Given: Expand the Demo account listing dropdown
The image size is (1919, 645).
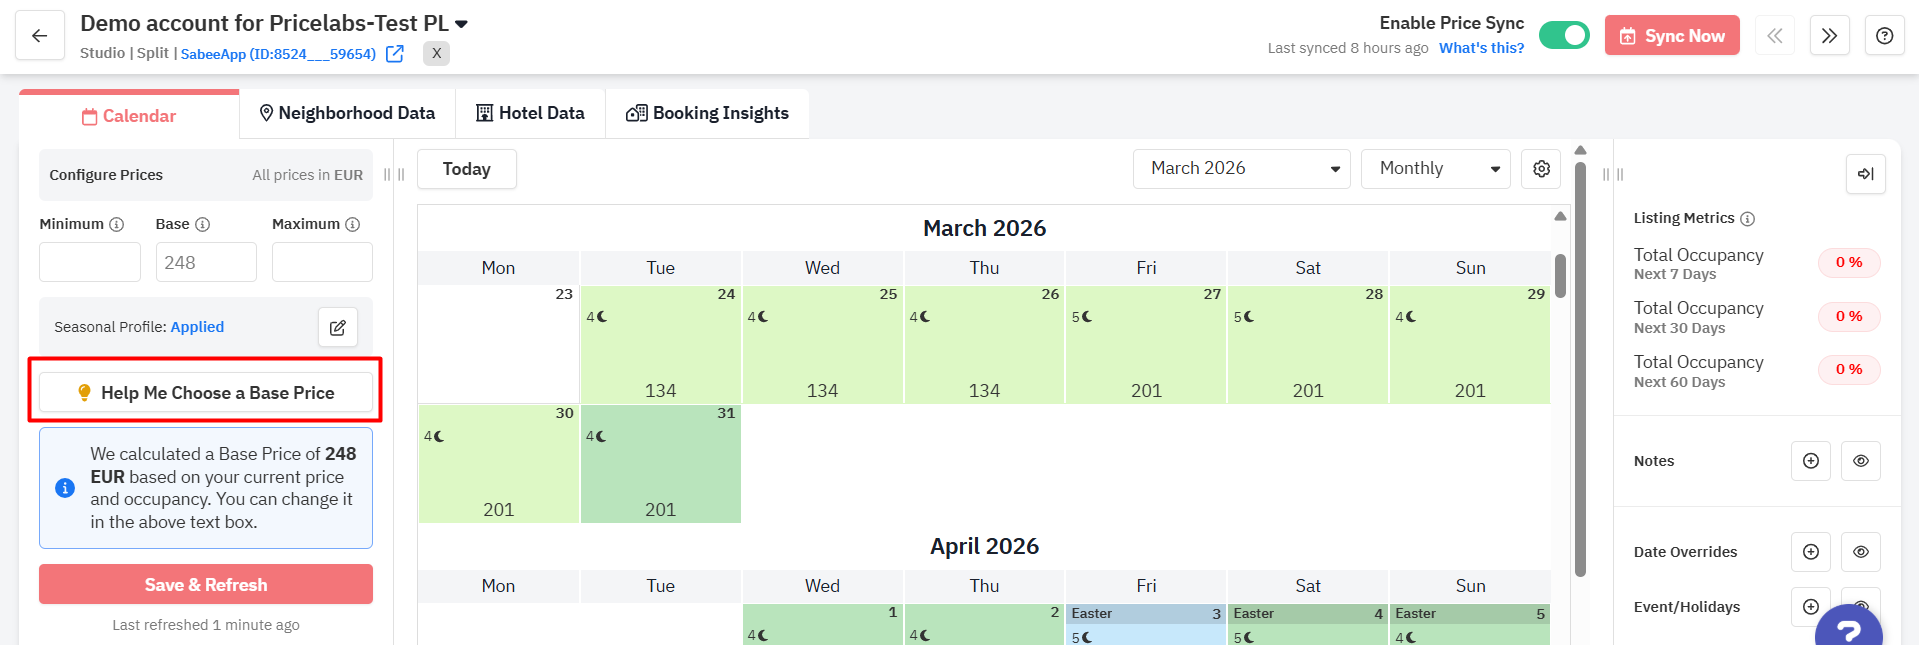Looking at the screenshot, I should tap(461, 23).
